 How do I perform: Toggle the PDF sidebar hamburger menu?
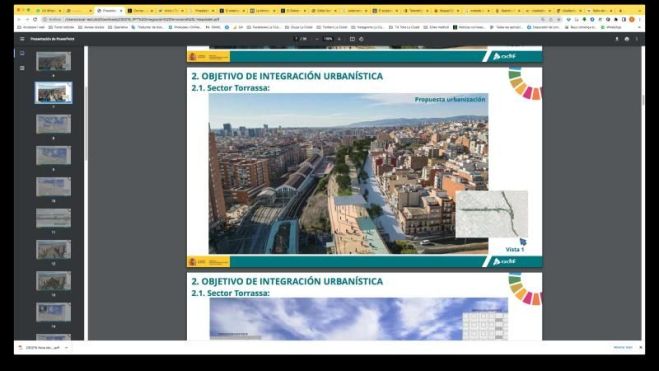22,39
